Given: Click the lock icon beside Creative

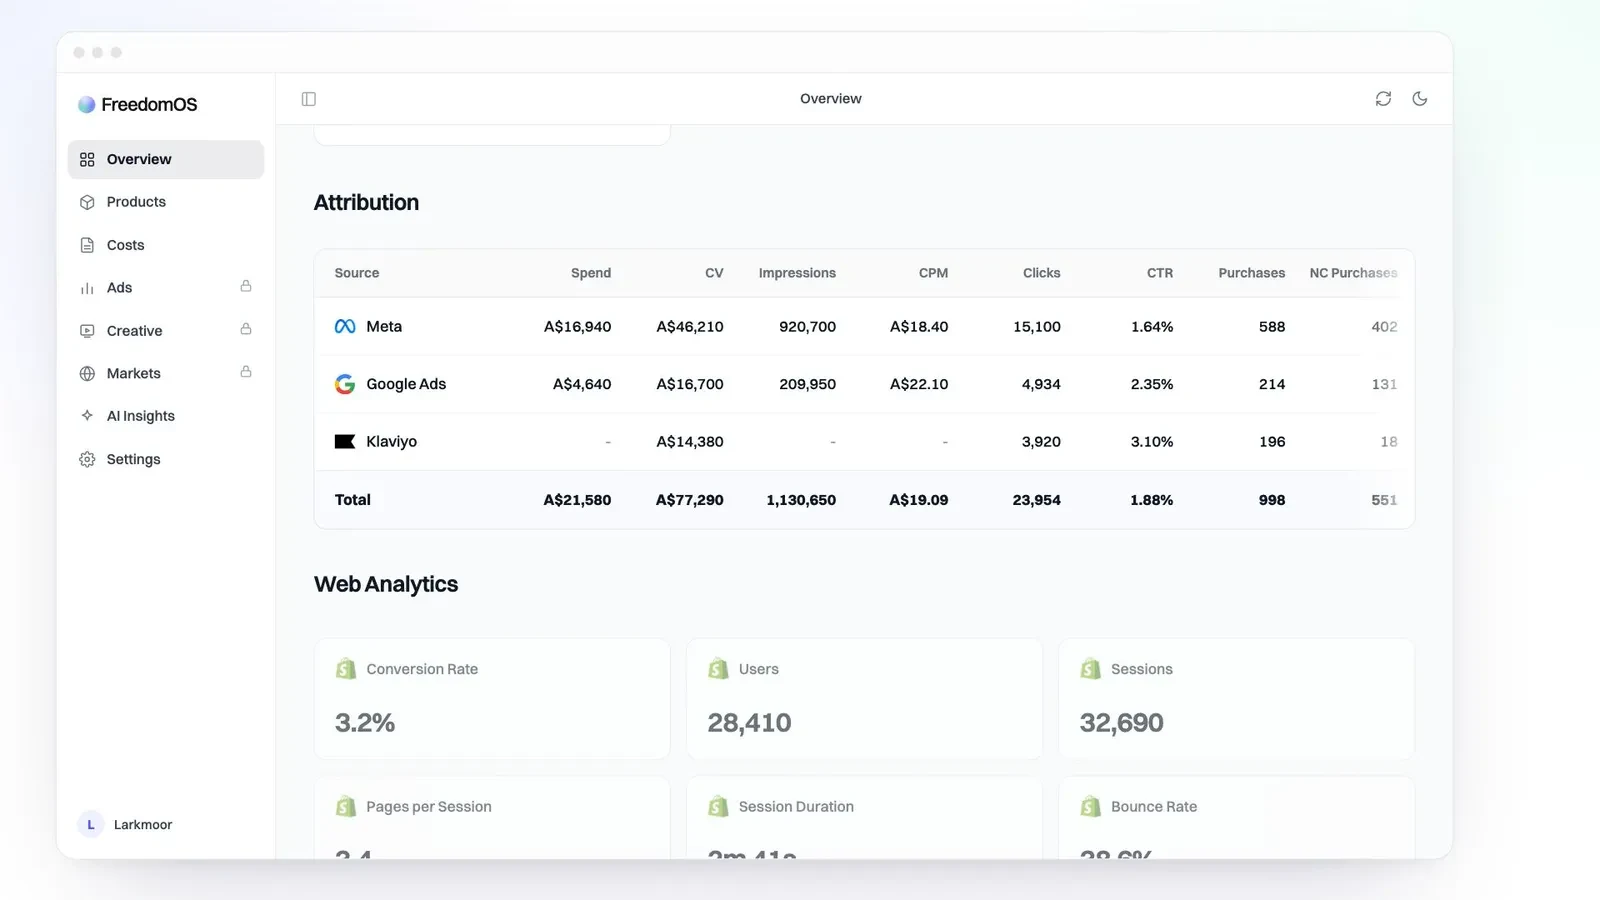Looking at the screenshot, I should point(246,329).
